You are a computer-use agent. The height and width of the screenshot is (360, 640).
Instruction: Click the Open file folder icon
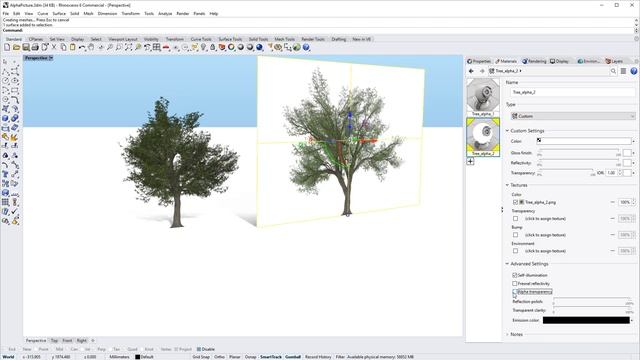coord(16,47)
